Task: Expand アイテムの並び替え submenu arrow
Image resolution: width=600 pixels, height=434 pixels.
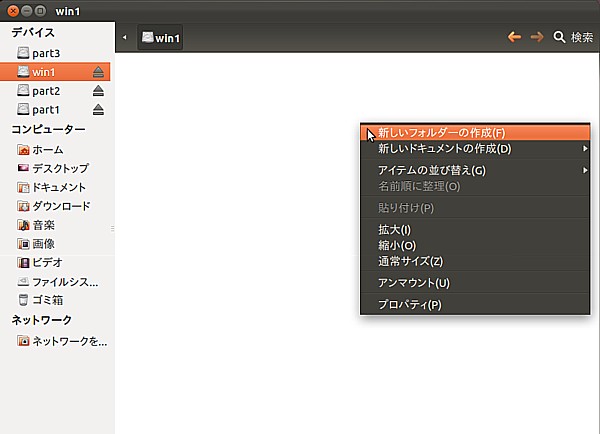Action: pos(585,170)
